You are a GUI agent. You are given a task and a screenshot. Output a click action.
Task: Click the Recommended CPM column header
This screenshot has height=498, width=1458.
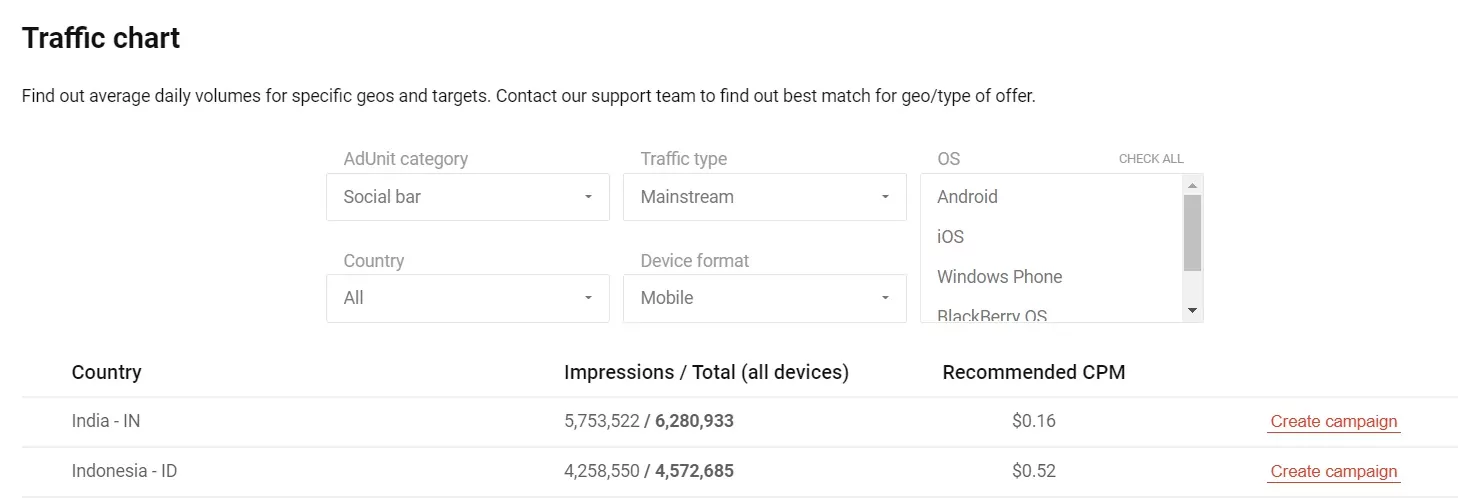click(x=1033, y=373)
